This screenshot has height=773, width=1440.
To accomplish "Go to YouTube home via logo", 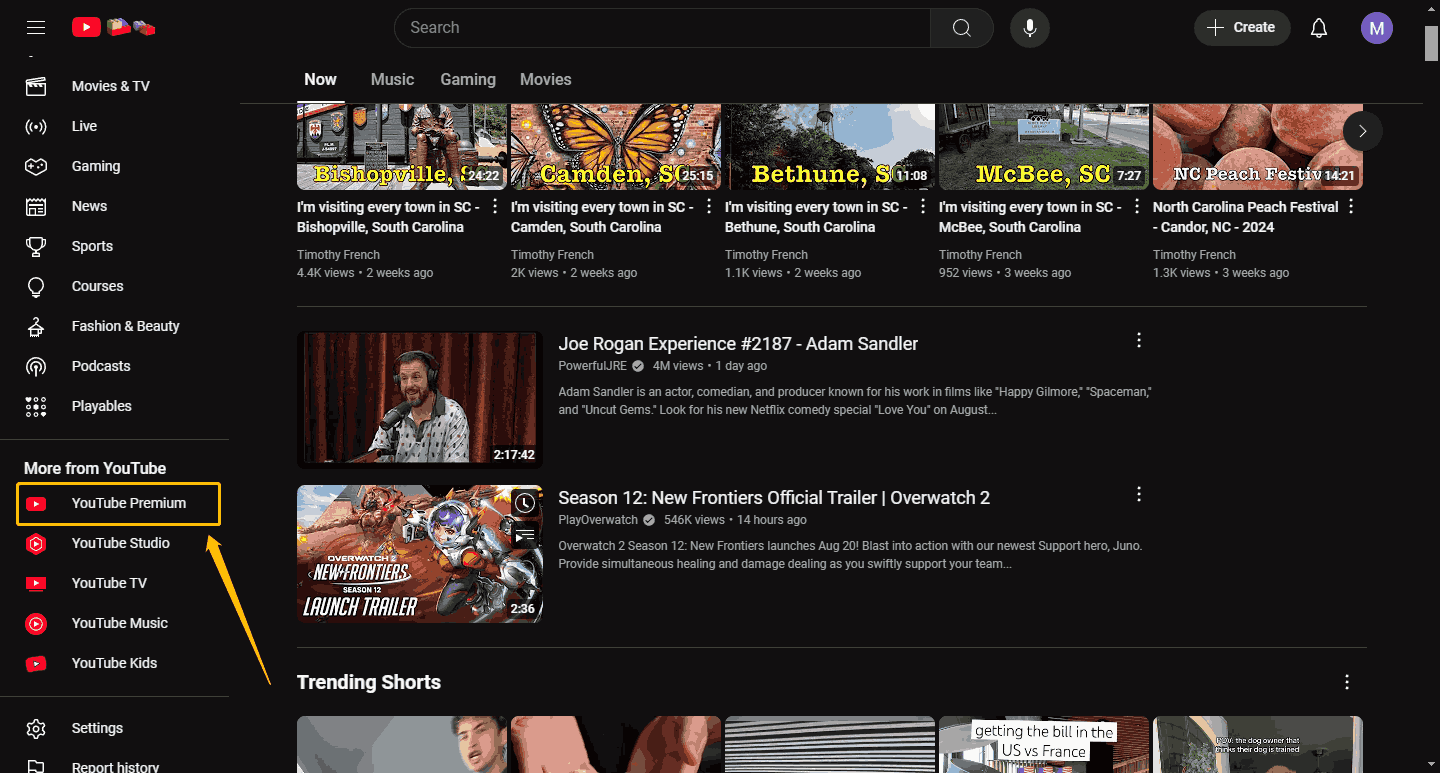I will tap(113, 28).
